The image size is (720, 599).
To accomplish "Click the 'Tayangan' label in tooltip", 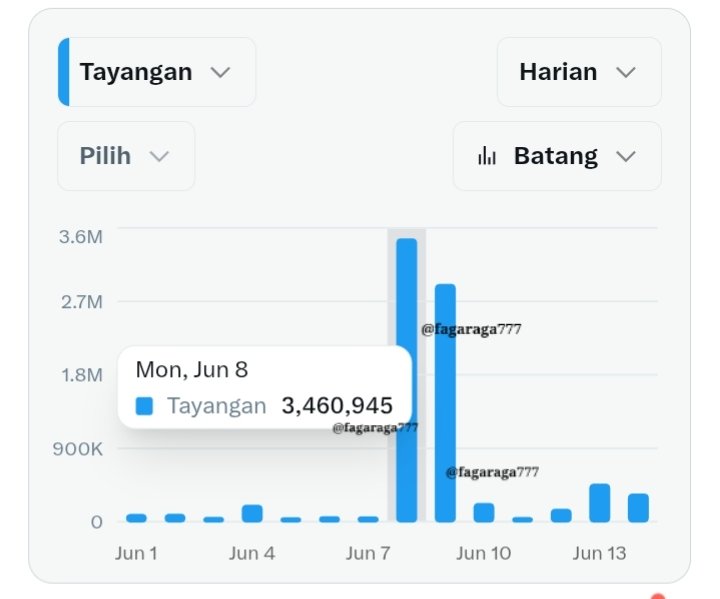I will click(x=217, y=406).
